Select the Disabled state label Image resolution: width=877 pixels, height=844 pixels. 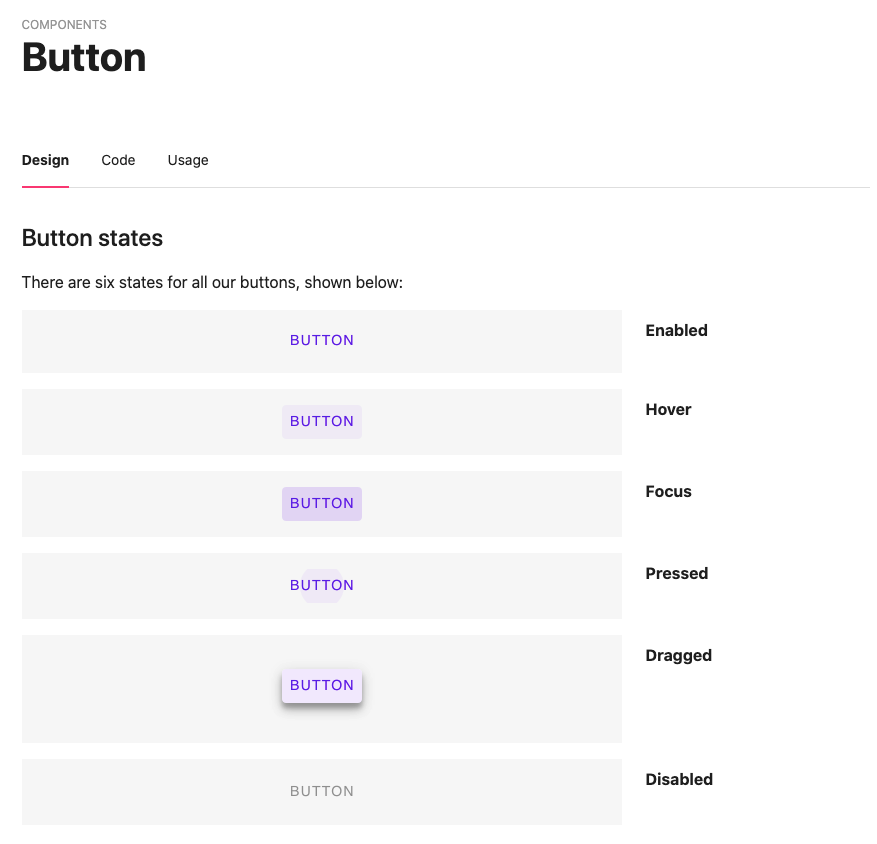tap(679, 779)
